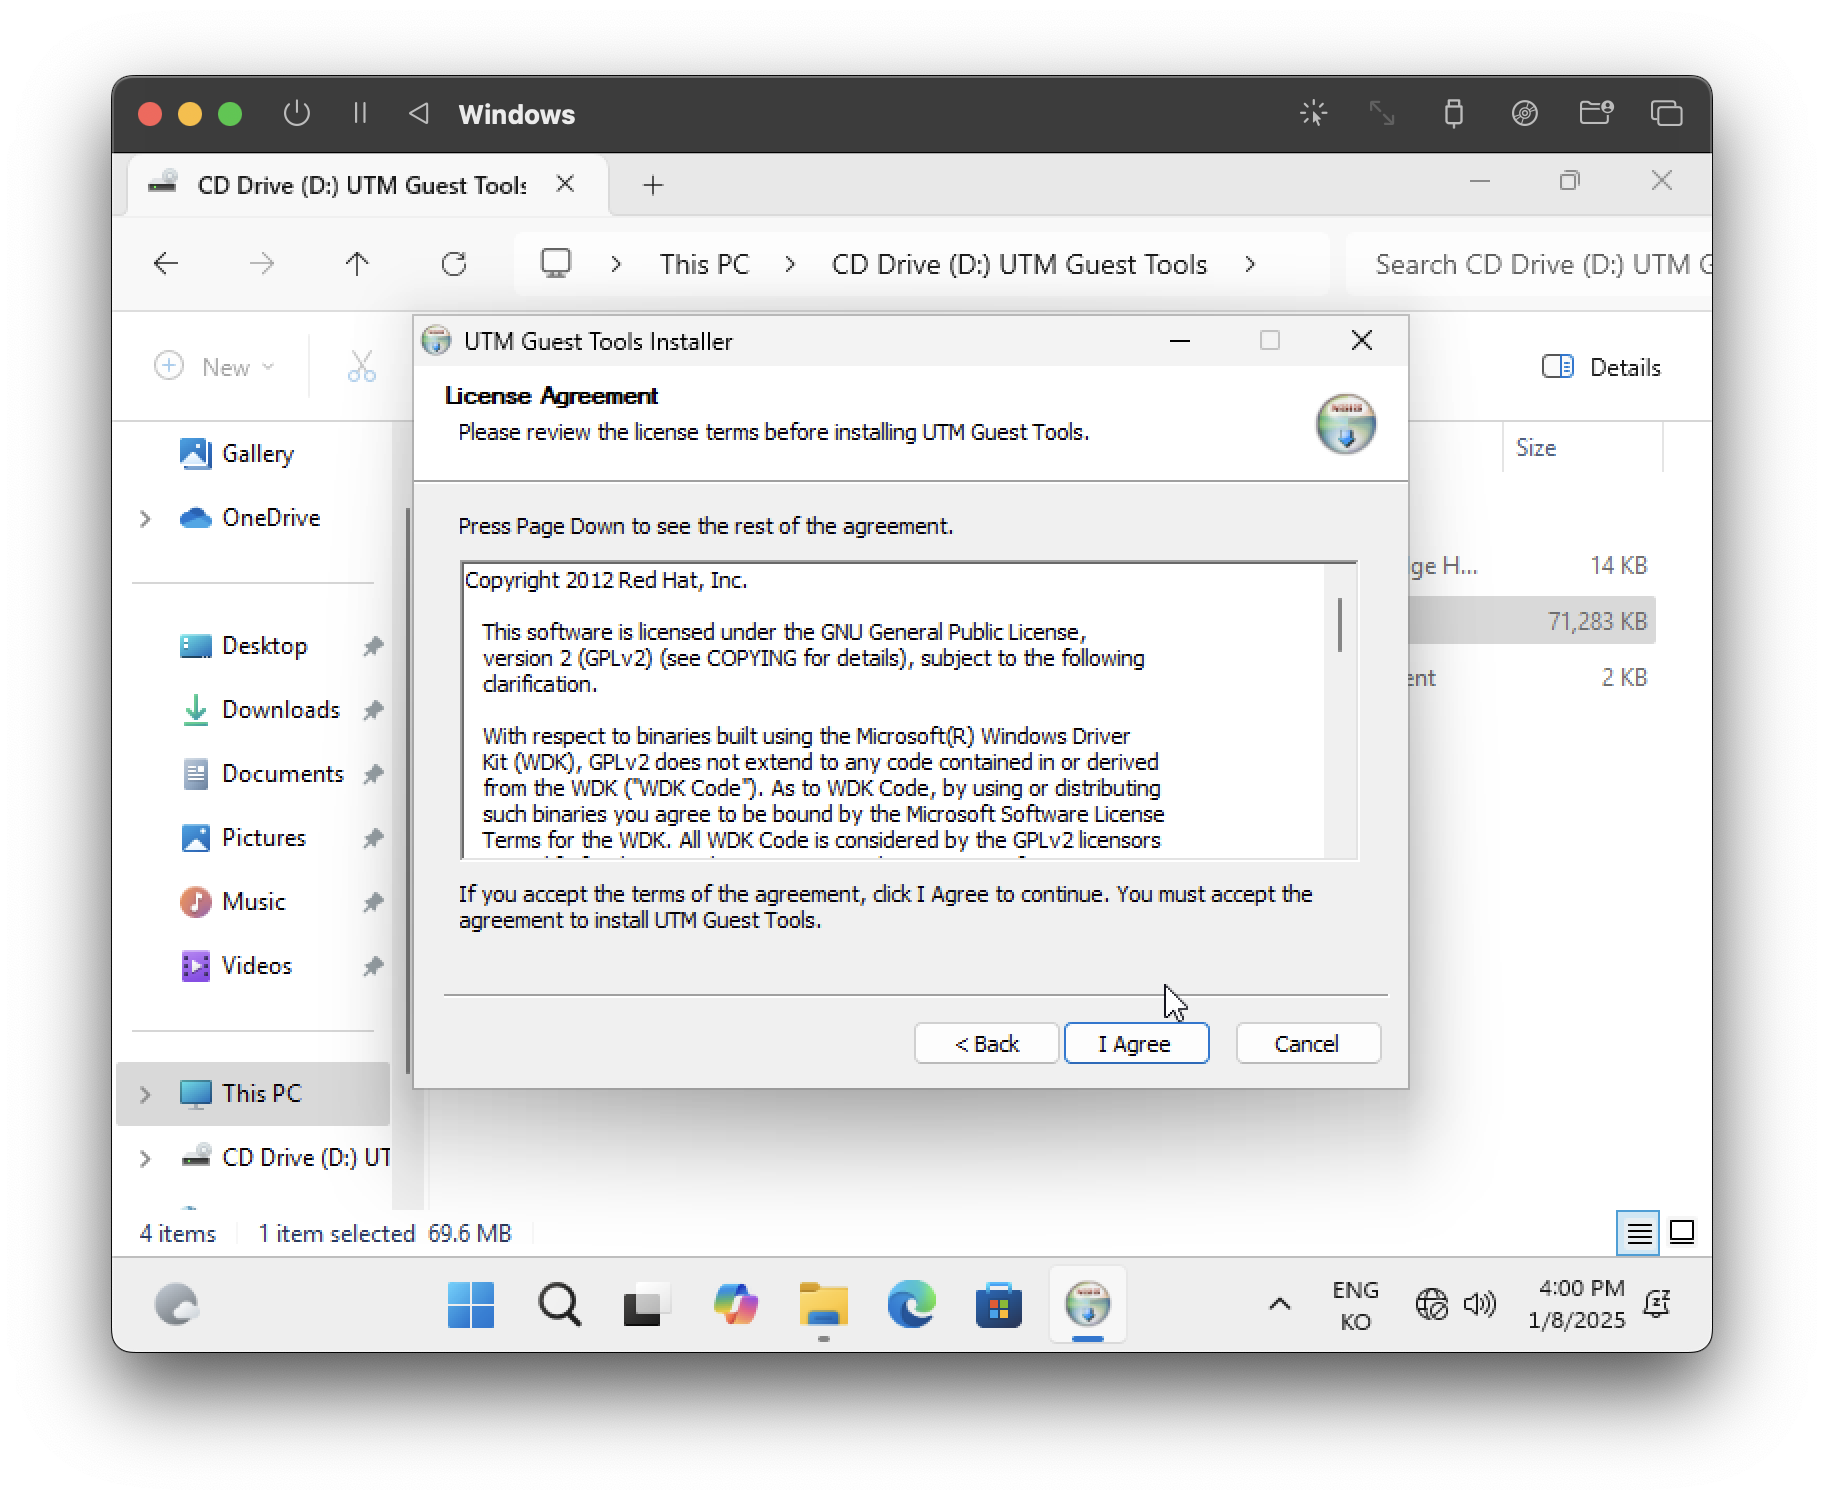The width and height of the screenshot is (1824, 1500).
Task: Open taskbar Search
Action: point(558,1304)
